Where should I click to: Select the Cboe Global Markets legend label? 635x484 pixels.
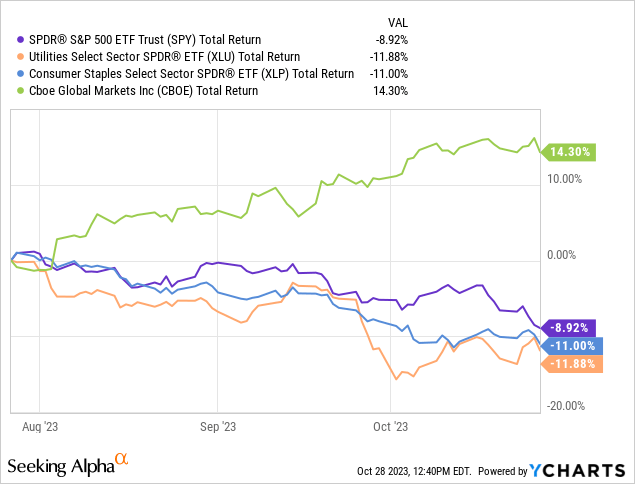coord(138,90)
